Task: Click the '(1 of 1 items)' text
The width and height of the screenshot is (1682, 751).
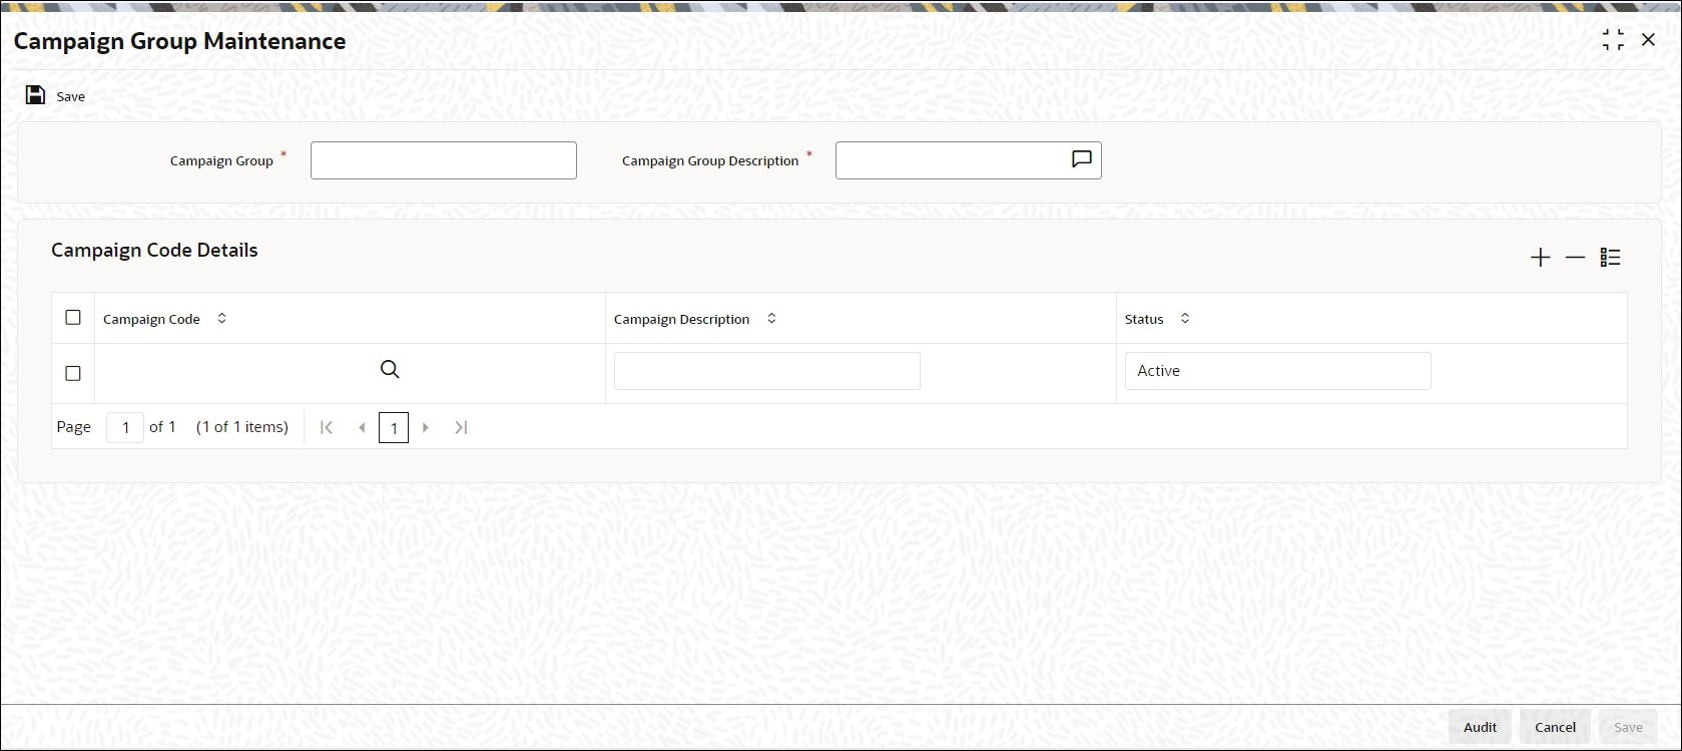Action: pos(242,427)
